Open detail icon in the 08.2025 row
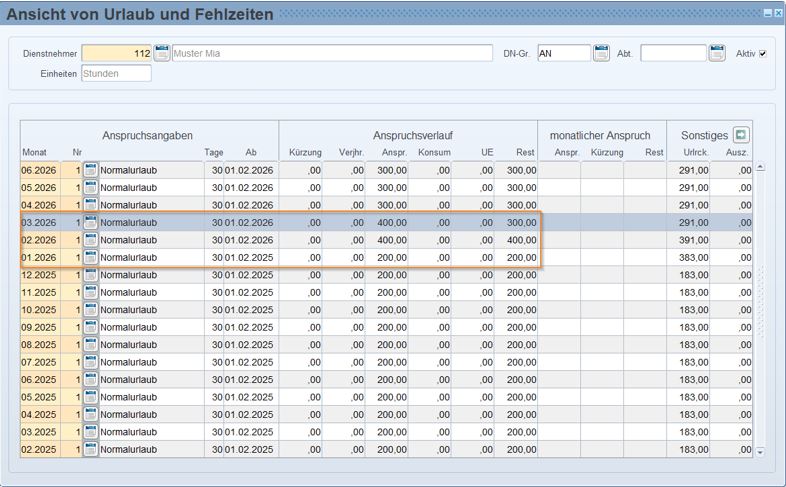The image size is (786, 487). [x=90, y=344]
